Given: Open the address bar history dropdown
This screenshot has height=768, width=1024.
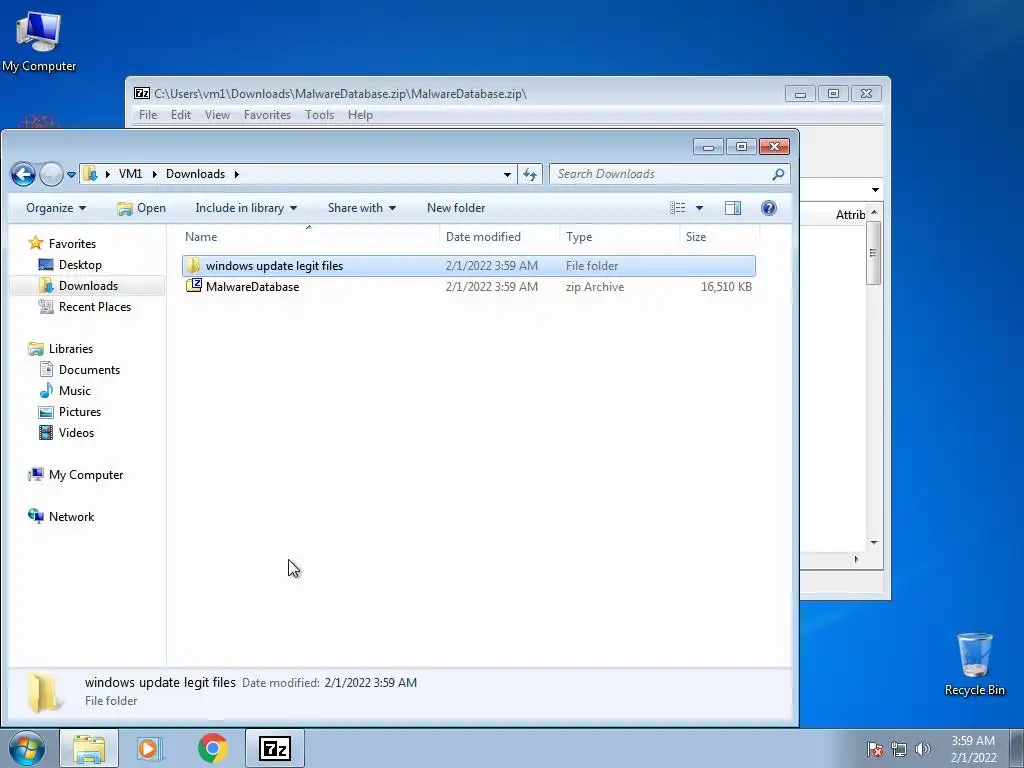Looking at the screenshot, I should click(507, 174).
